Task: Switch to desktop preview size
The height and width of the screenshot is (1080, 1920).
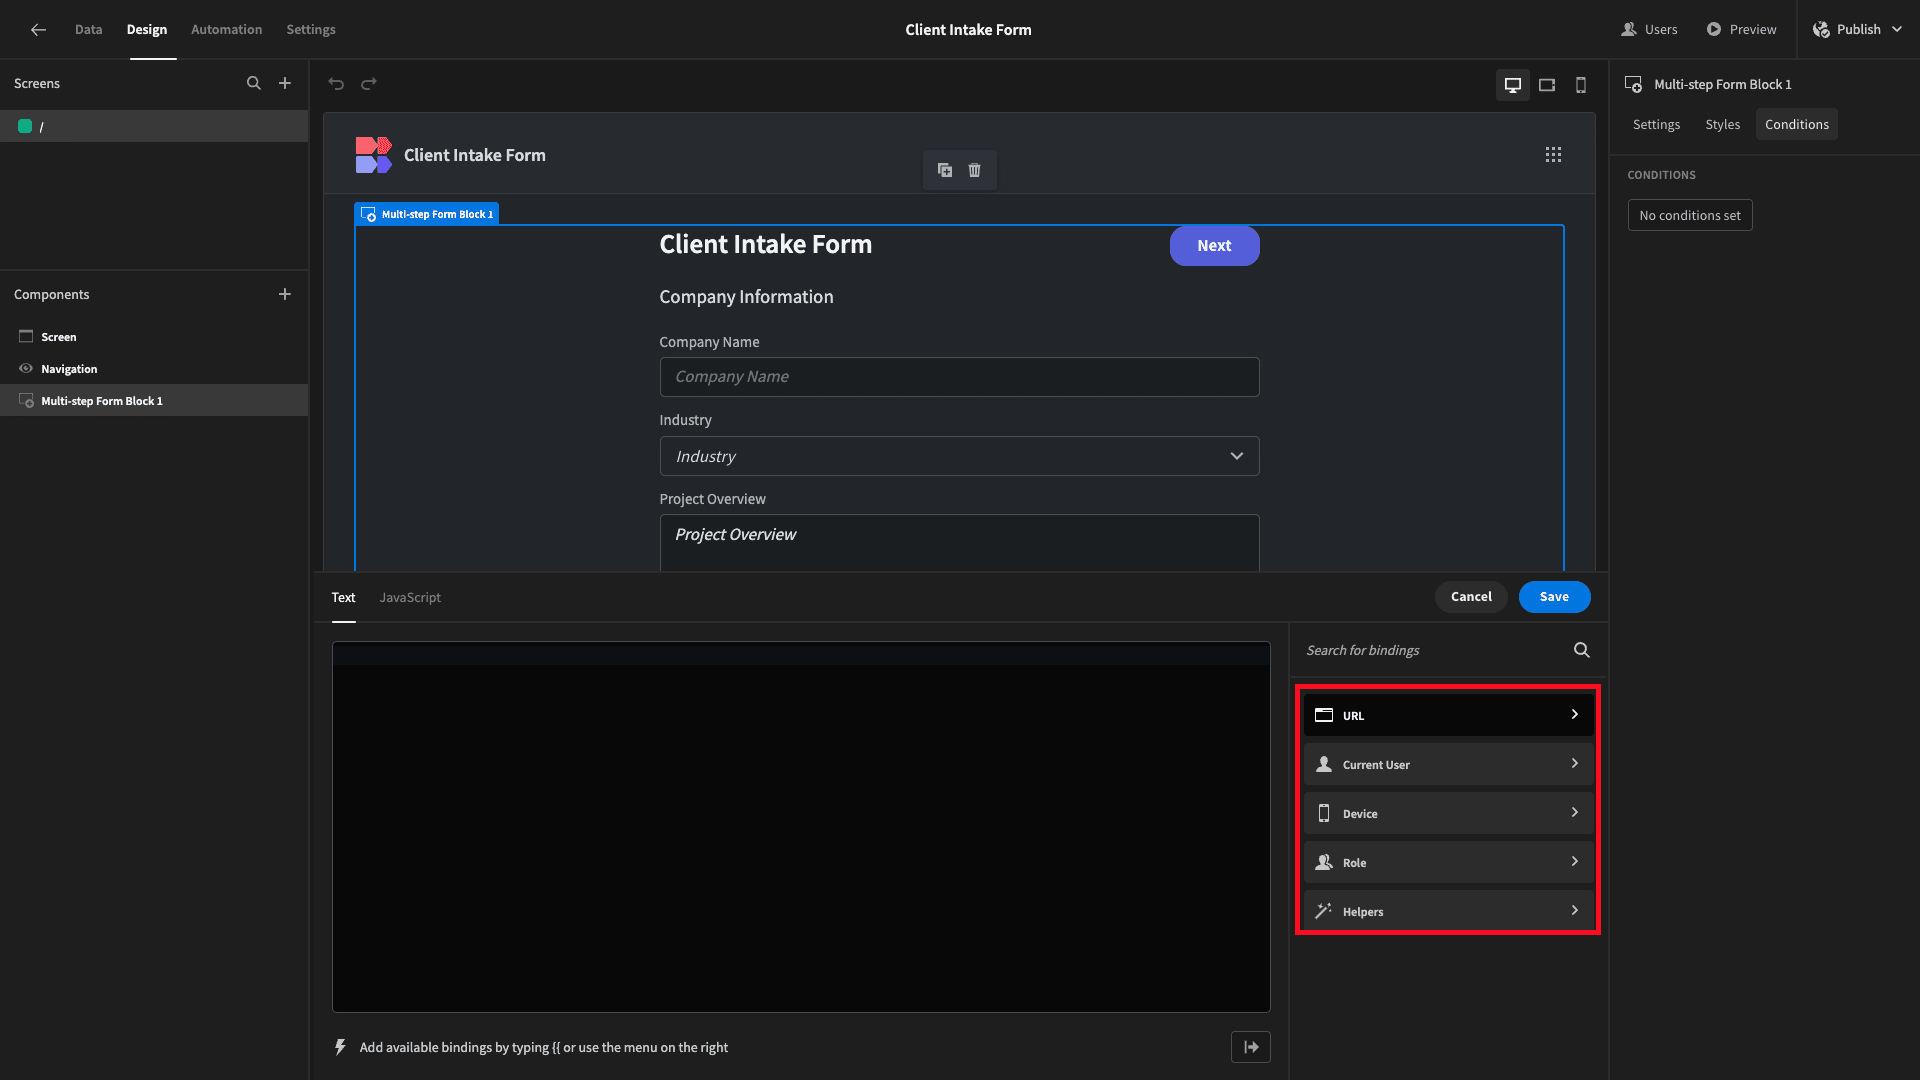Action: 1513,85
